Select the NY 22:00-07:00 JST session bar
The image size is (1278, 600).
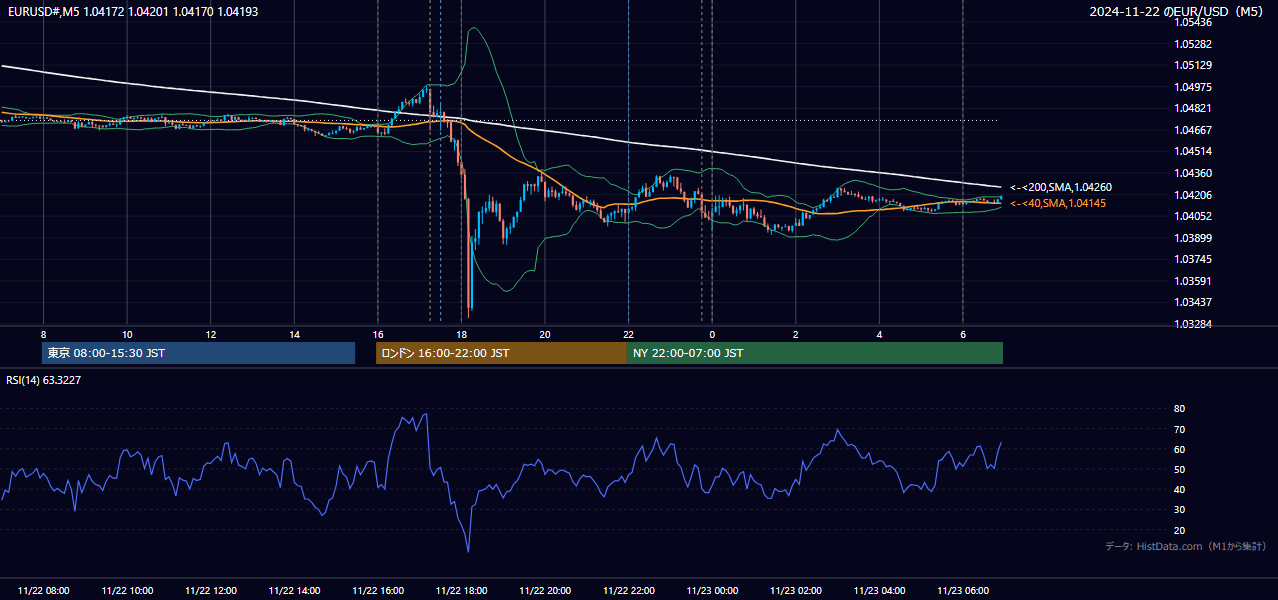point(815,353)
